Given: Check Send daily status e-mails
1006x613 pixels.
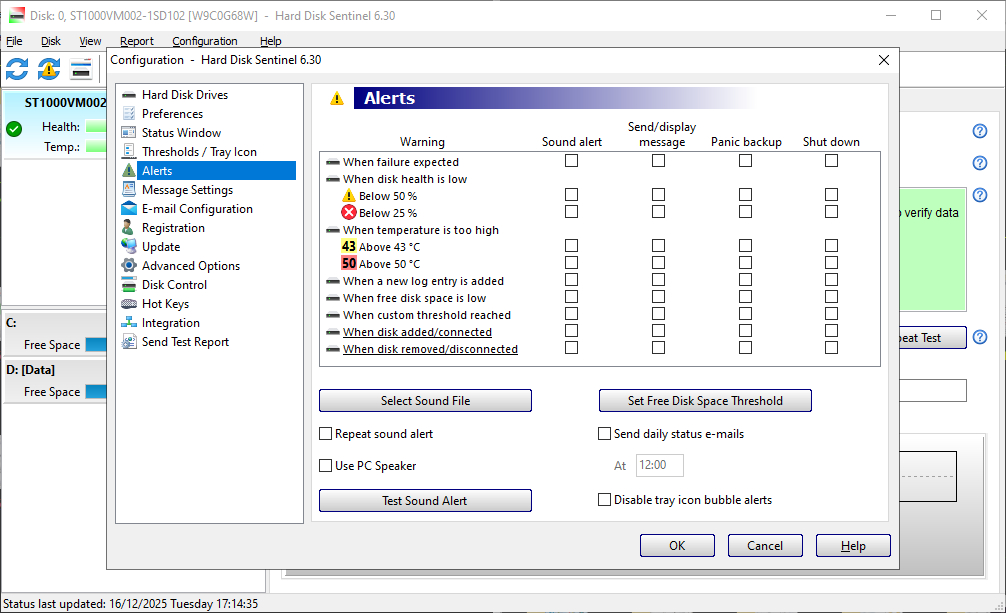Looking at the screenshot, I should (605, 434).
